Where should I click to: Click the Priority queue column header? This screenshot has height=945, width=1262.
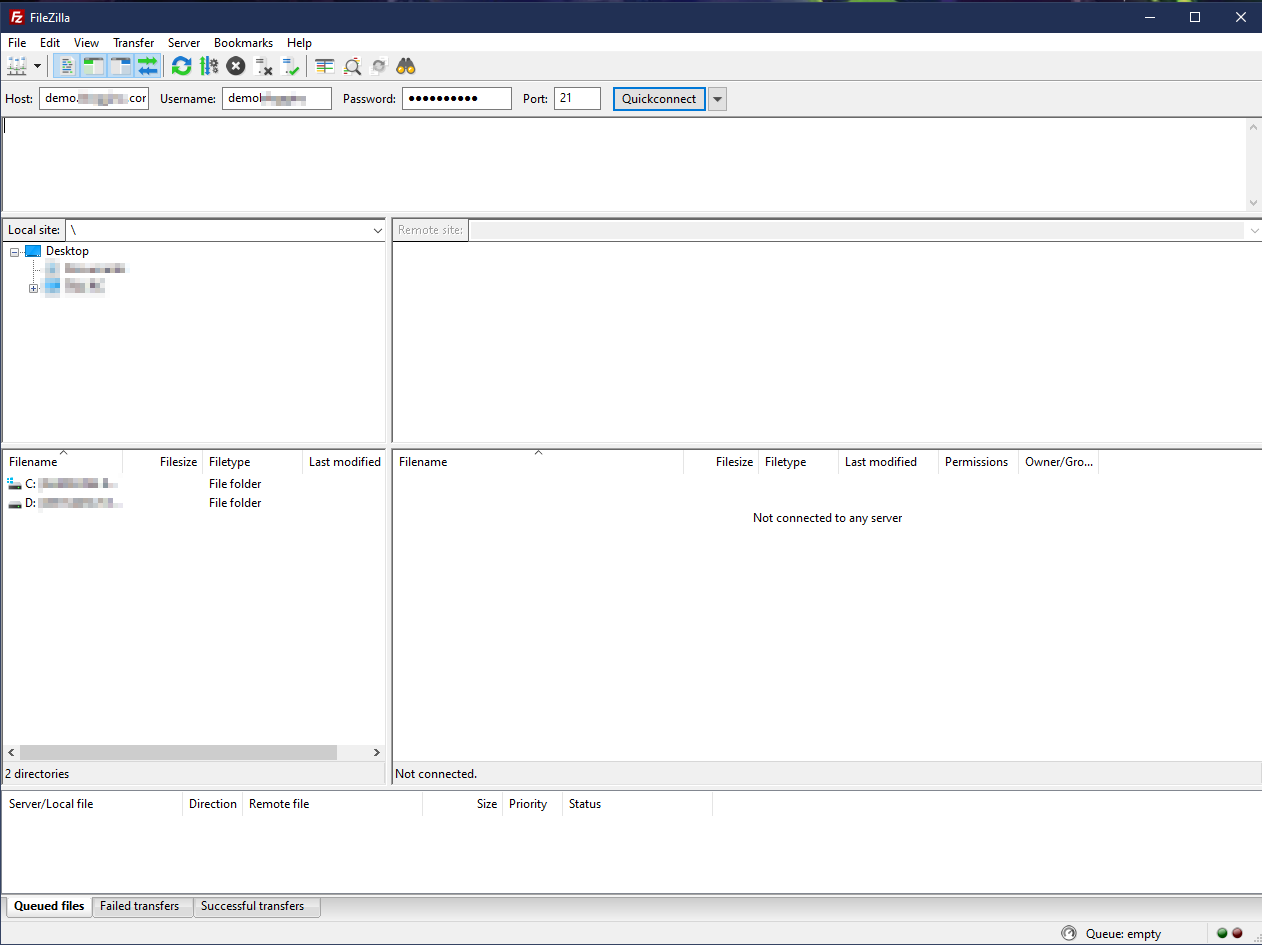tap(533, 804)
